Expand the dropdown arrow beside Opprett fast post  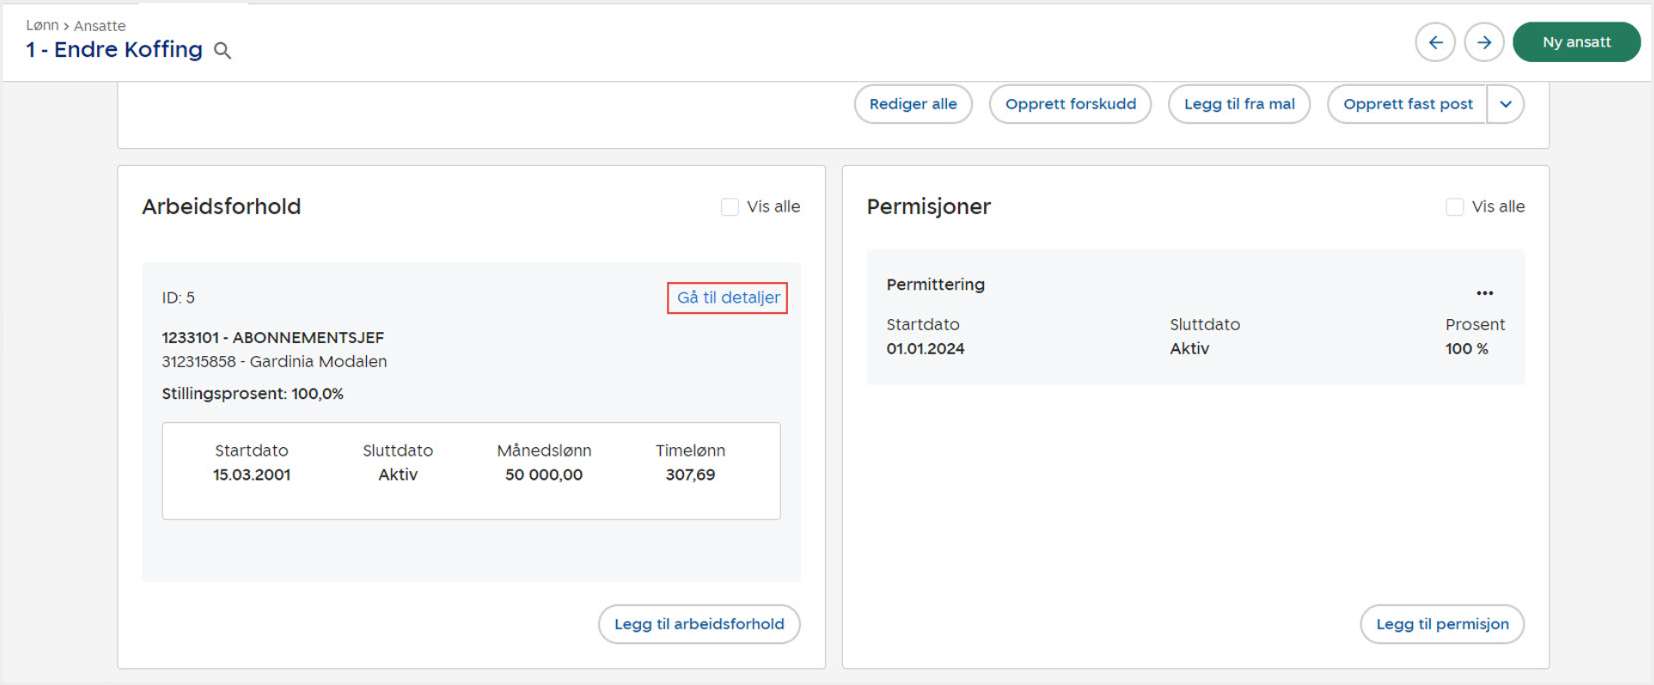coord(1505,104)
